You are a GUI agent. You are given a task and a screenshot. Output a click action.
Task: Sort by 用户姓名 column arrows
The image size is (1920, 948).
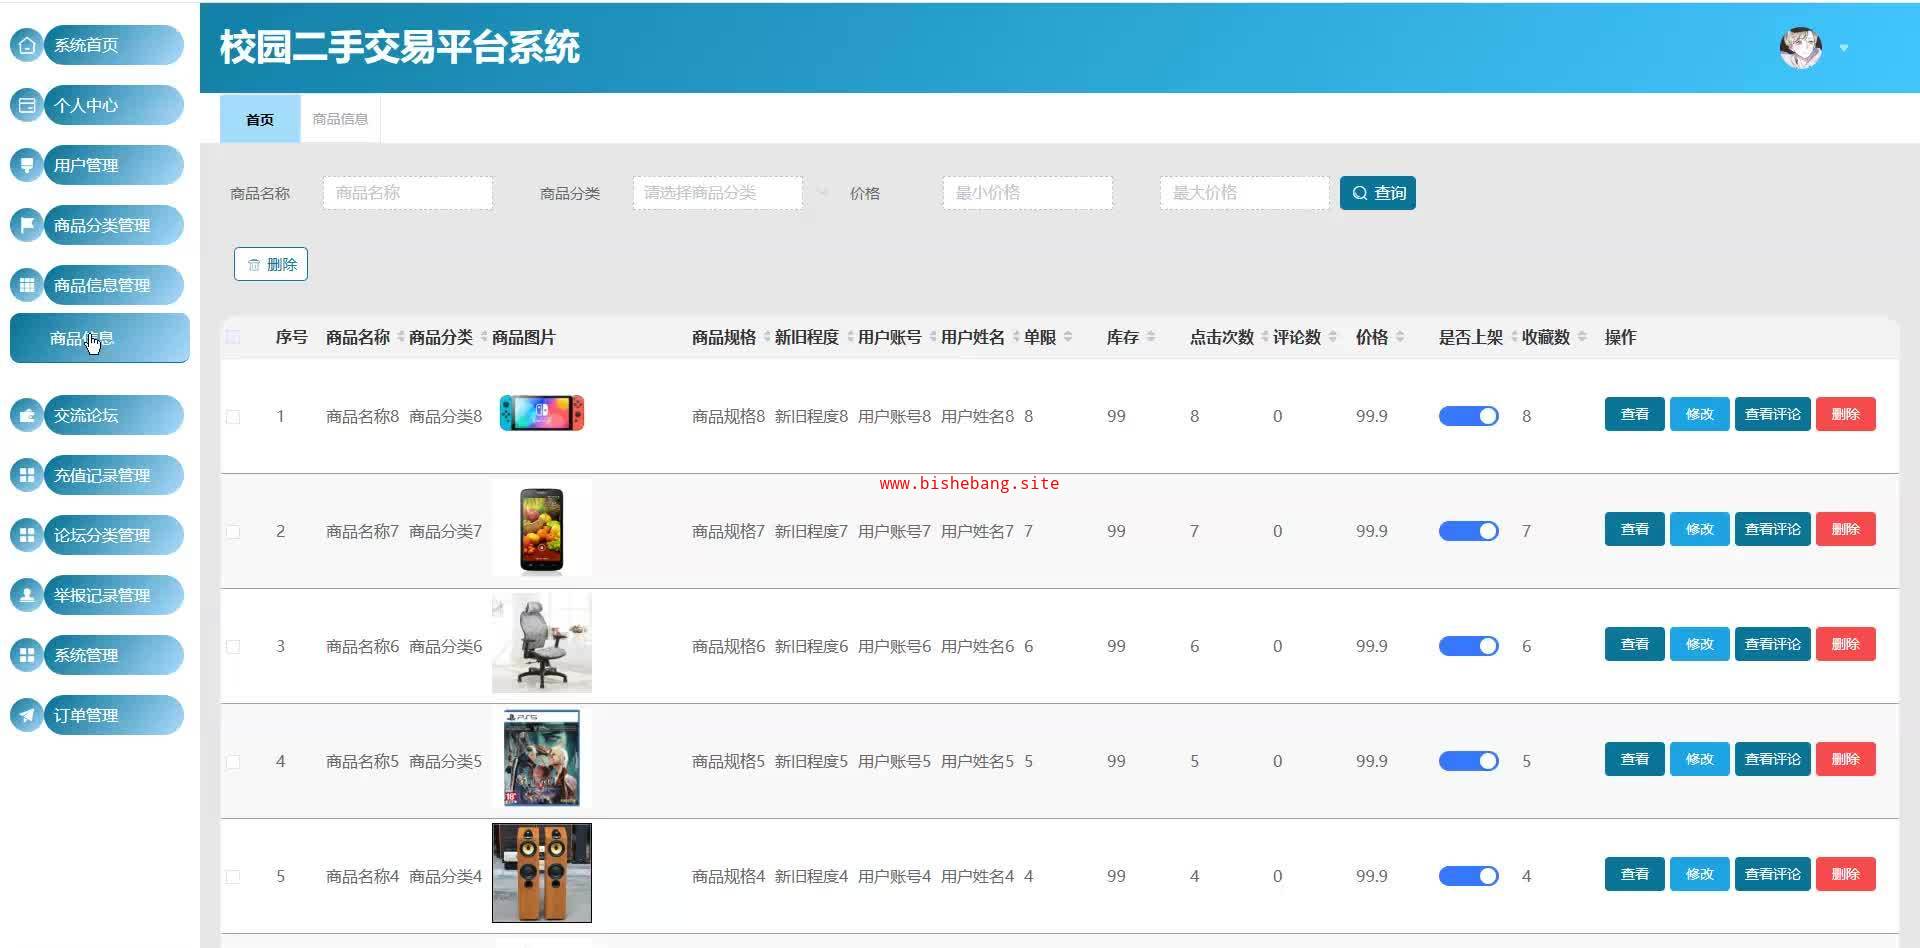[x=1015, y=337]
